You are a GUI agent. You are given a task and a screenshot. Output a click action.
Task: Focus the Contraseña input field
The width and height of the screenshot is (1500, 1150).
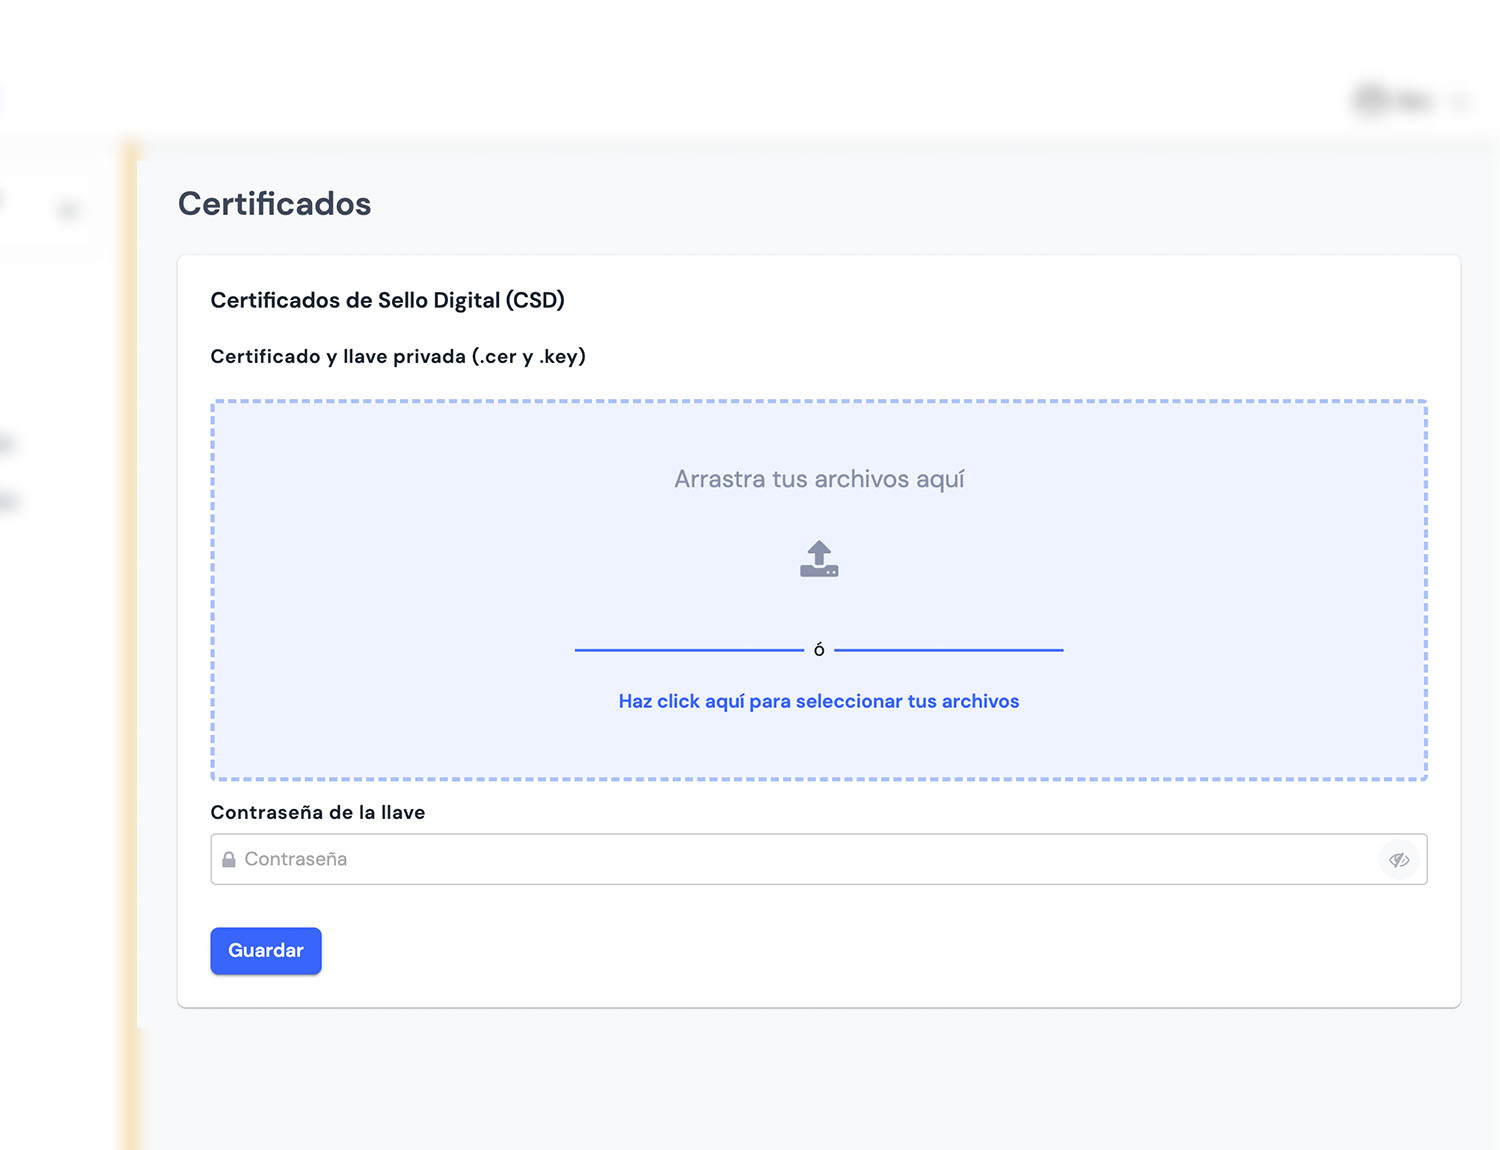800,859
